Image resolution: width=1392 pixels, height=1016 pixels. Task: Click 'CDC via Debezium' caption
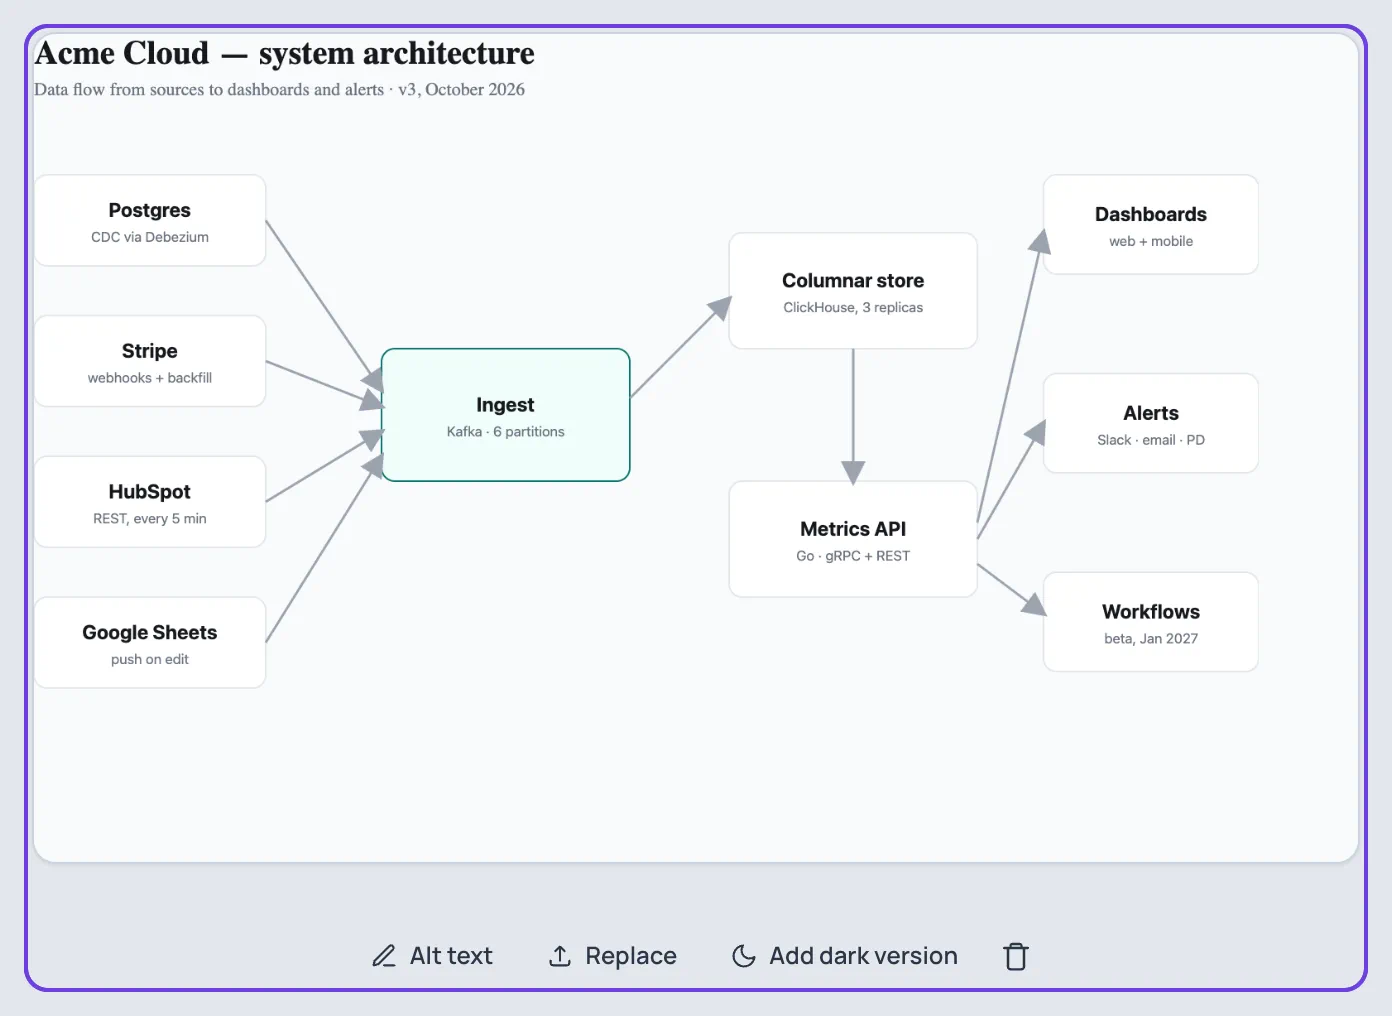(150, 237)
